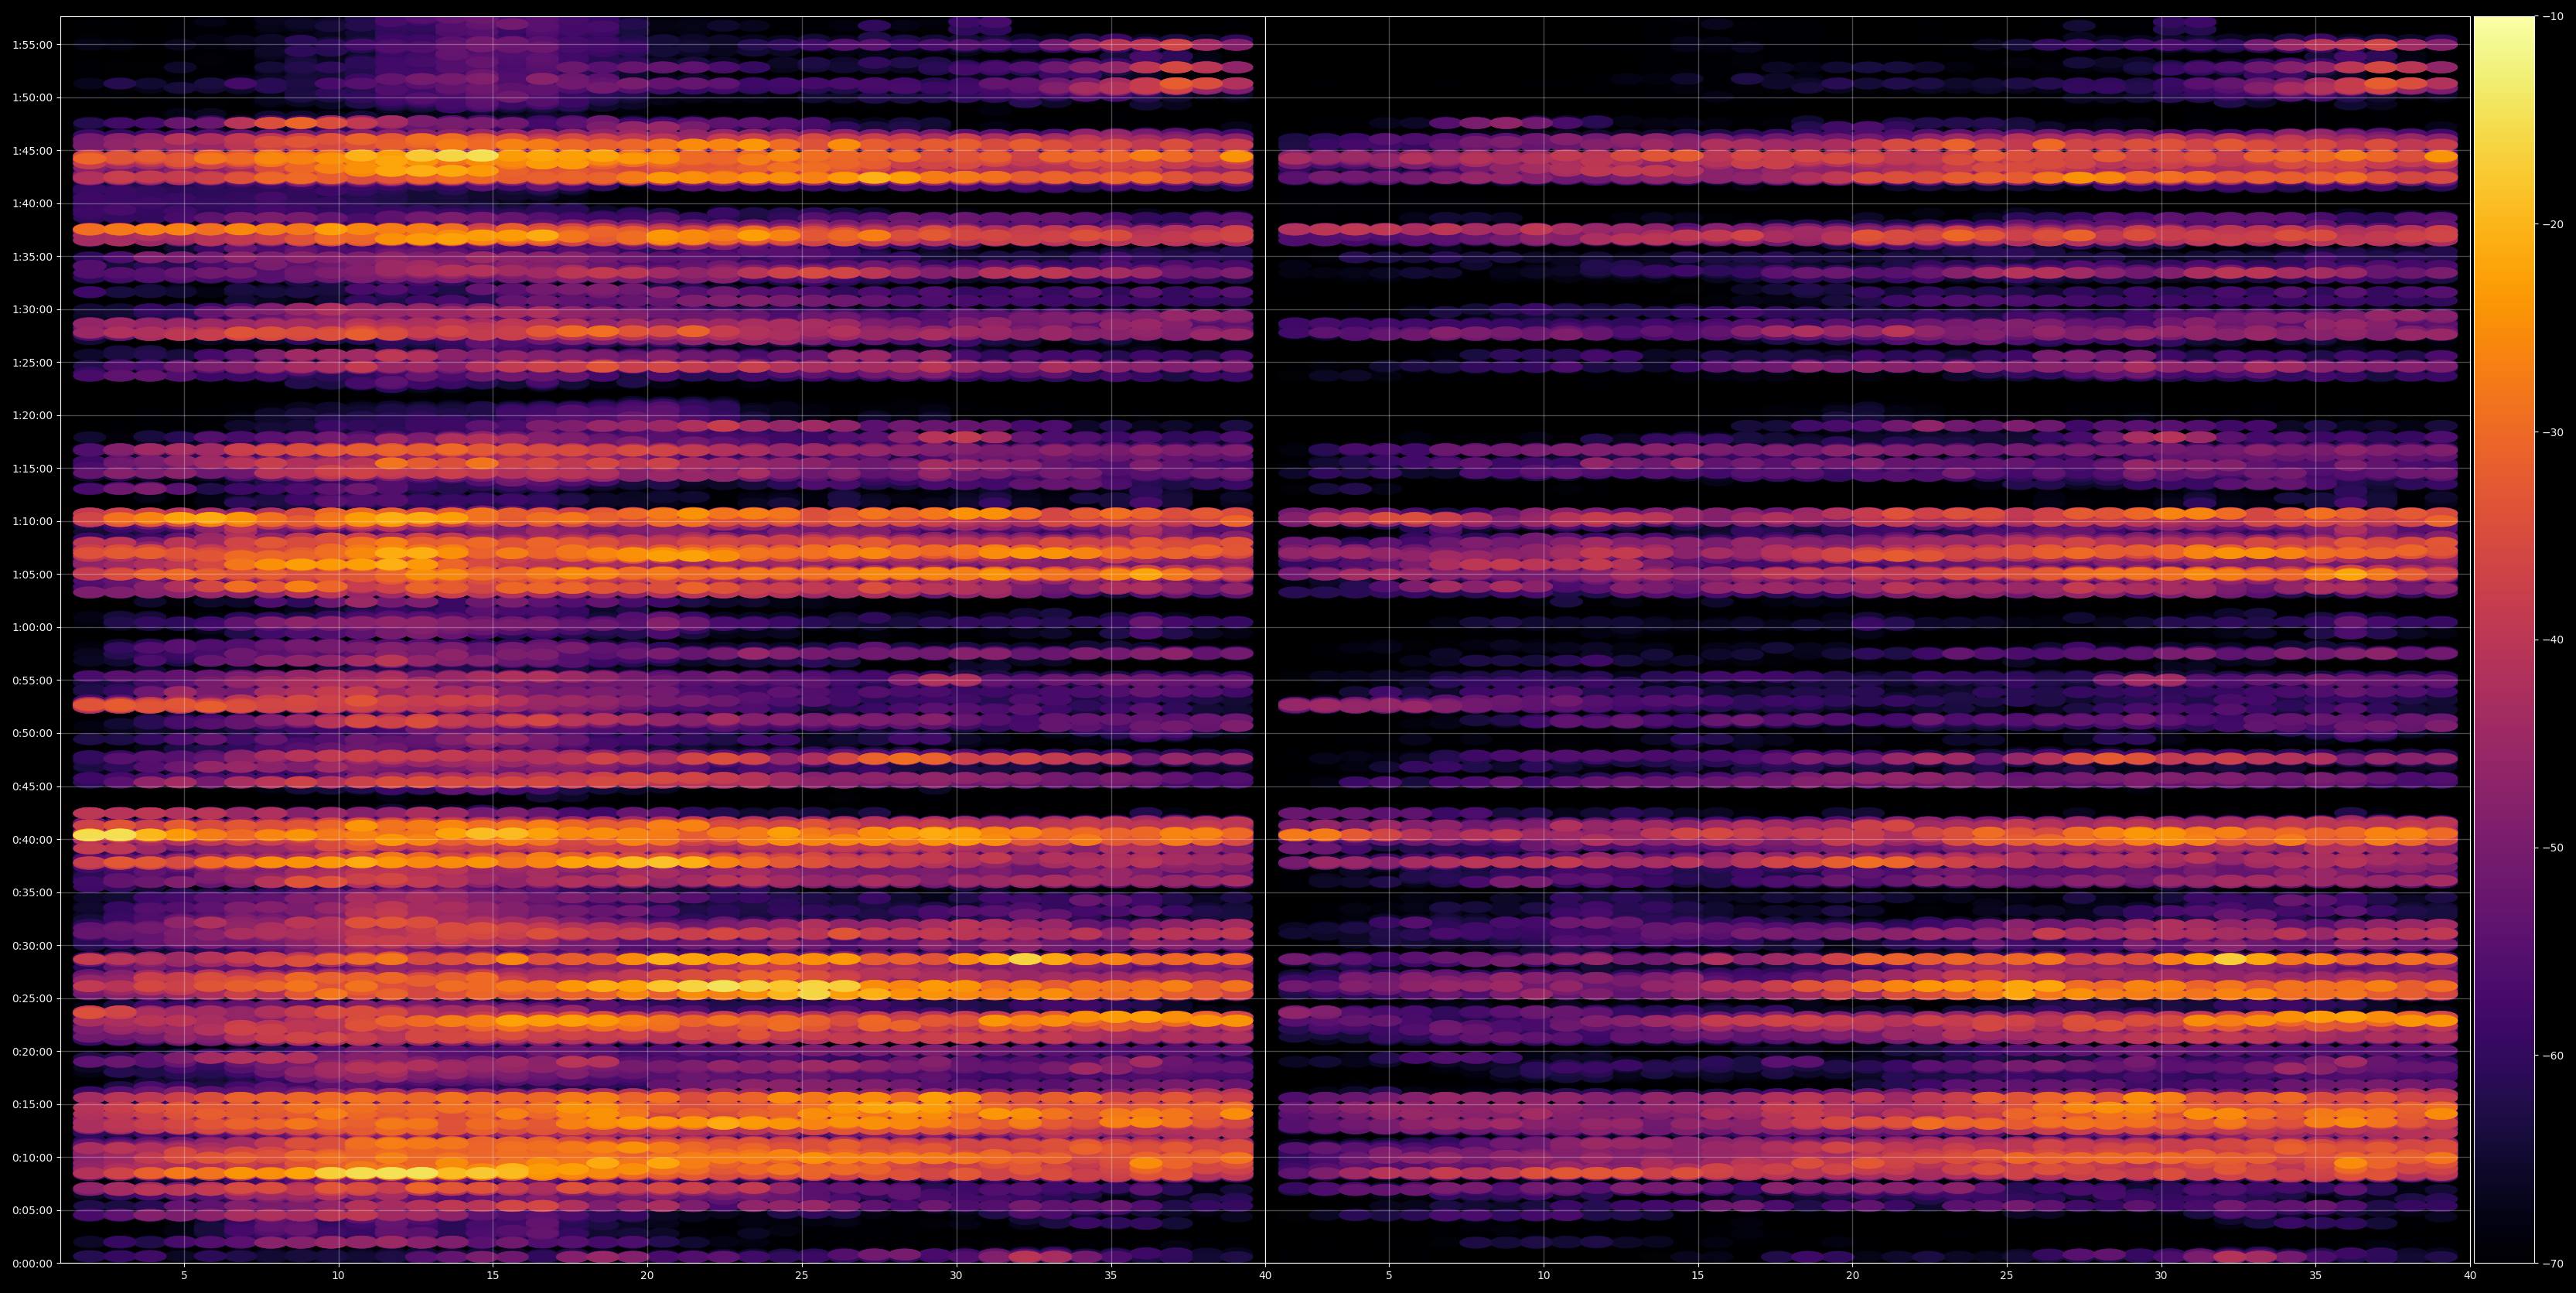2576x1293 pixels.
Task: Click the 1:50:00 time axis label
Action: point(32,97)
